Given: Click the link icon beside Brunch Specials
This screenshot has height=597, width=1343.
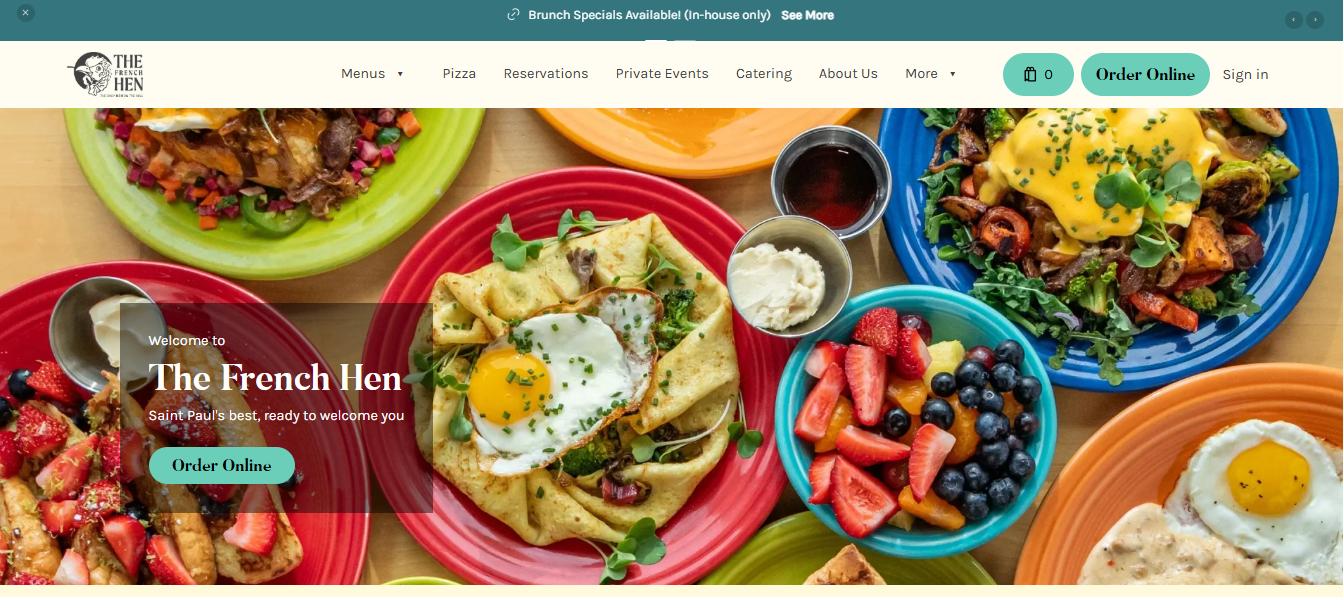Looking at the screenshot, I should 514,15.
